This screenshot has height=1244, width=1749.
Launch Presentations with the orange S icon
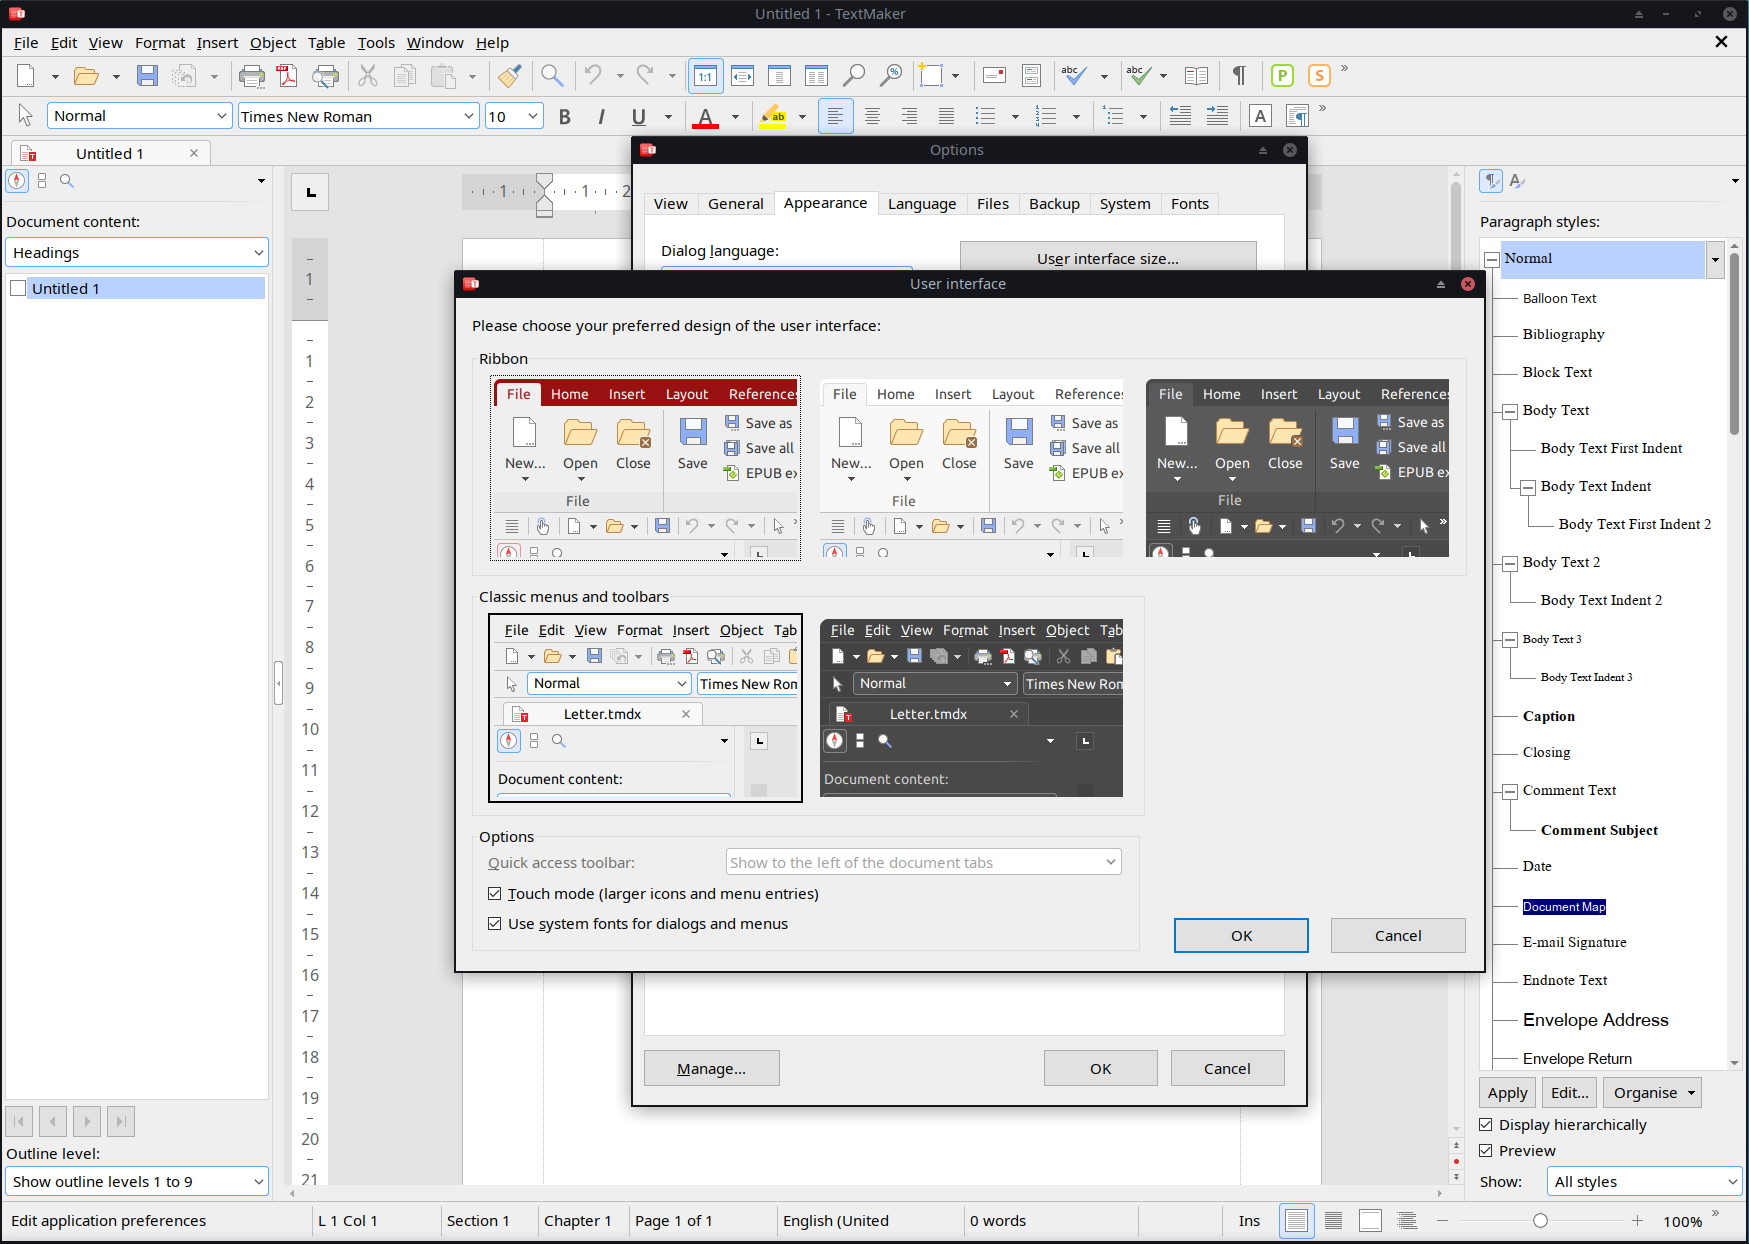pyautogui.click(x=1319, y=76)
